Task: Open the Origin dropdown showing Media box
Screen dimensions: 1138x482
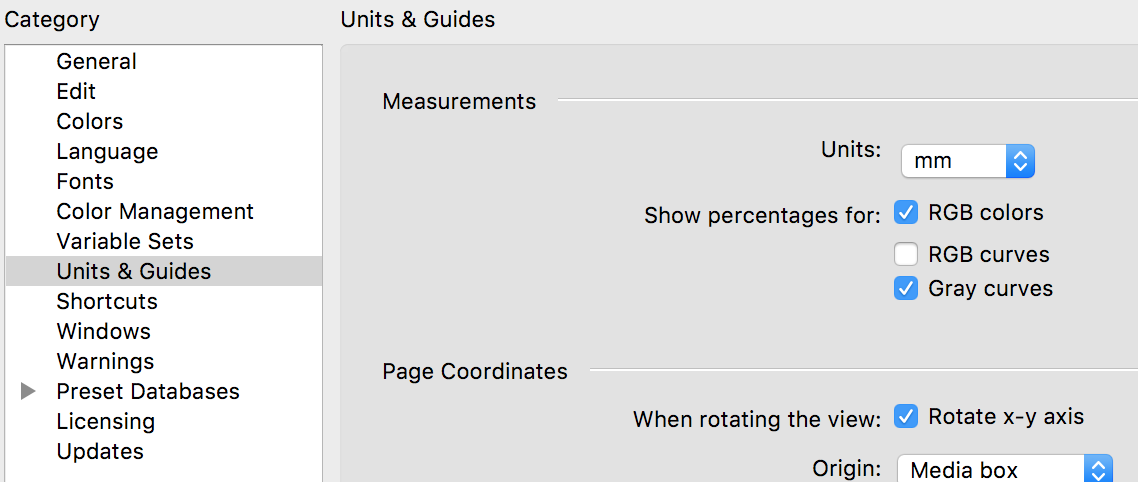Action: (x=1004, y=469)
